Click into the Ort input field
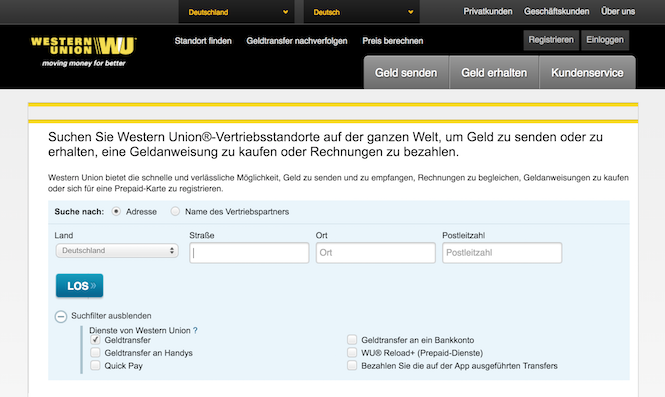The width and height of the screenshot is (665, 397). tap(376, 253)
